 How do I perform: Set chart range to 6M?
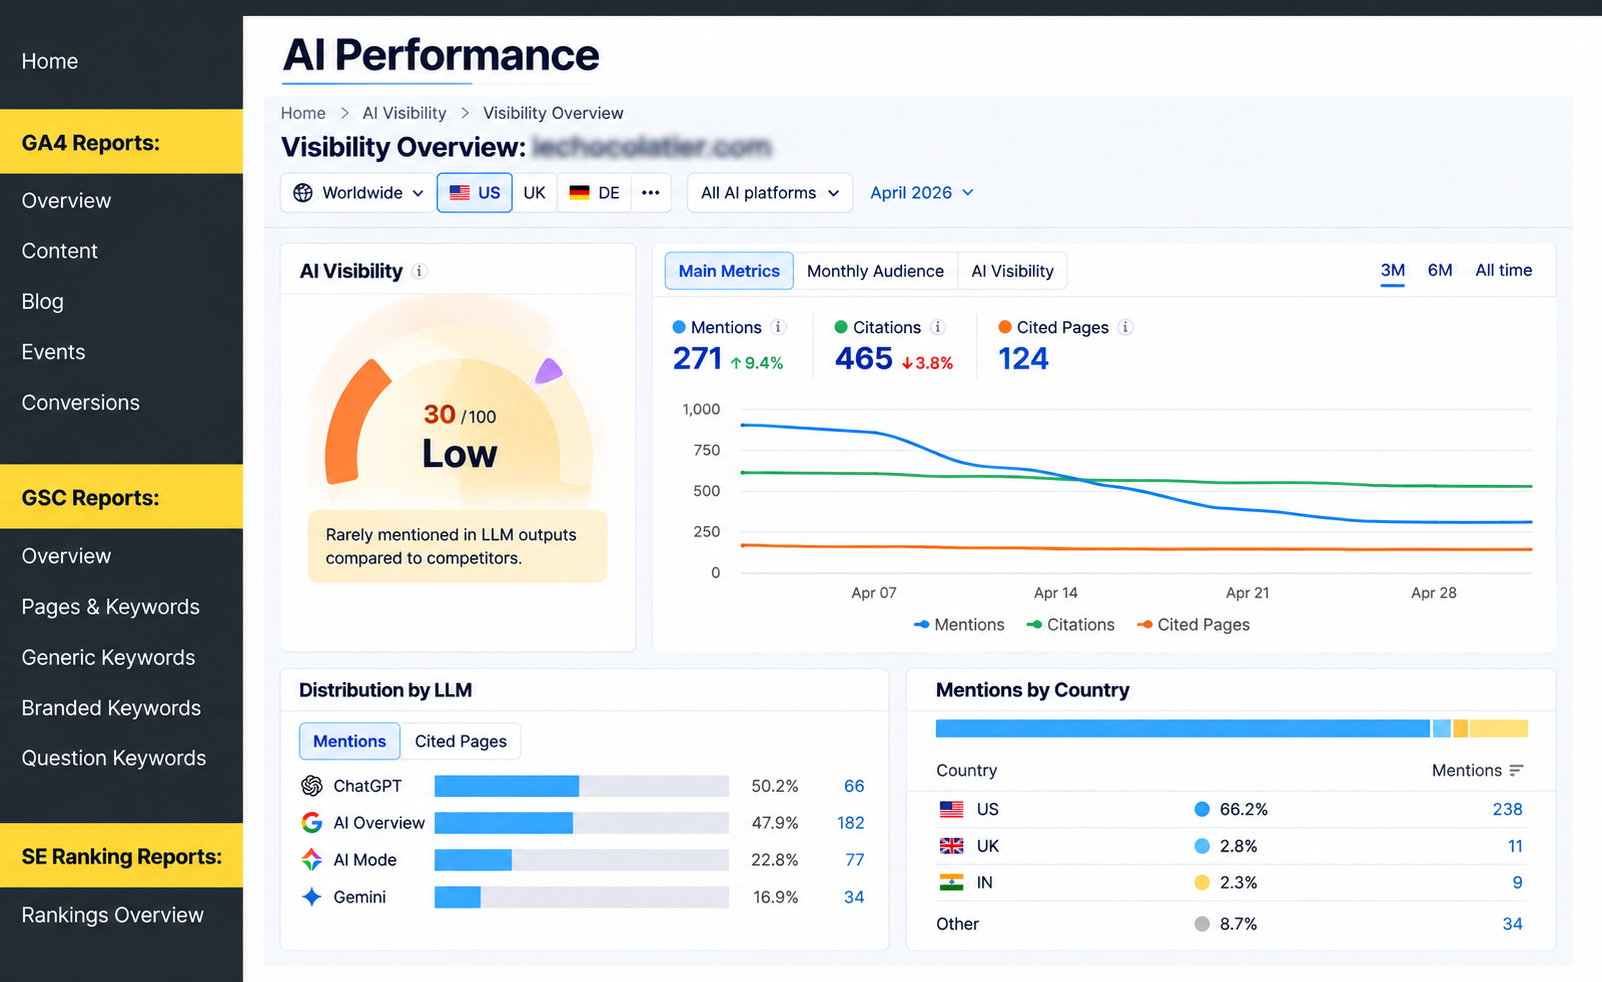click(x=1440, y=271)
